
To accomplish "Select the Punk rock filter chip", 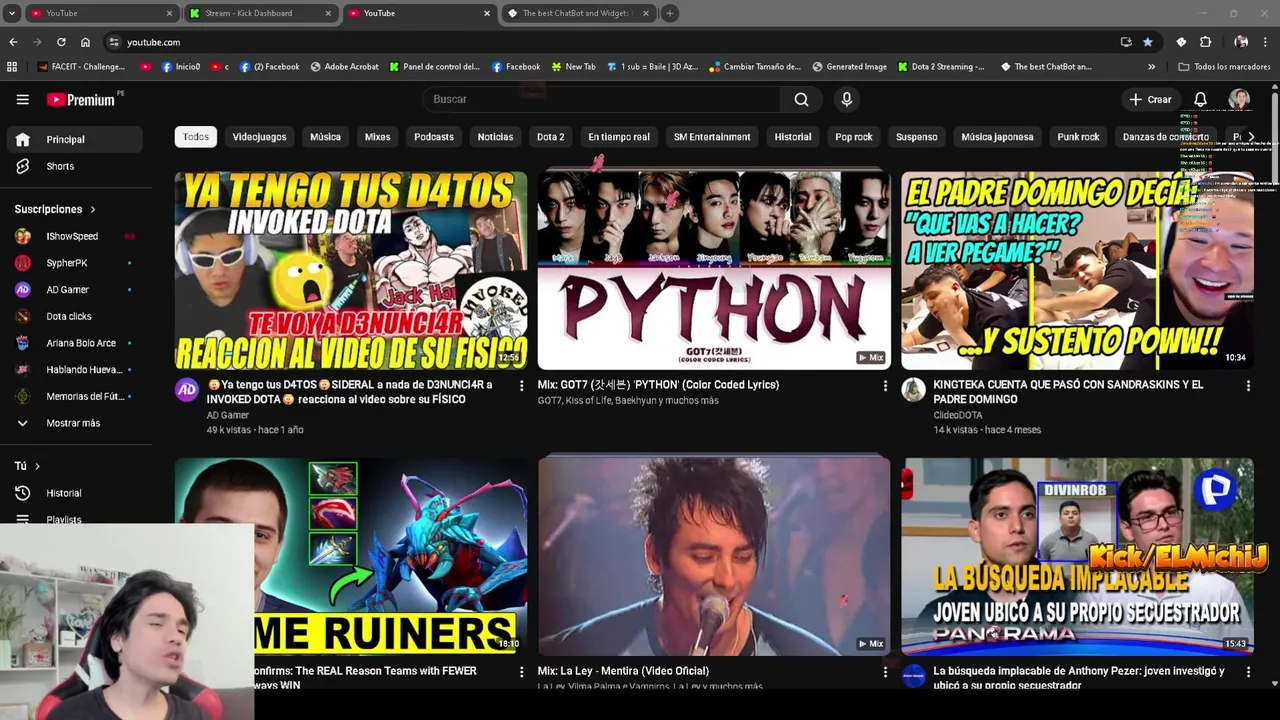I will tap(1078, 137).
